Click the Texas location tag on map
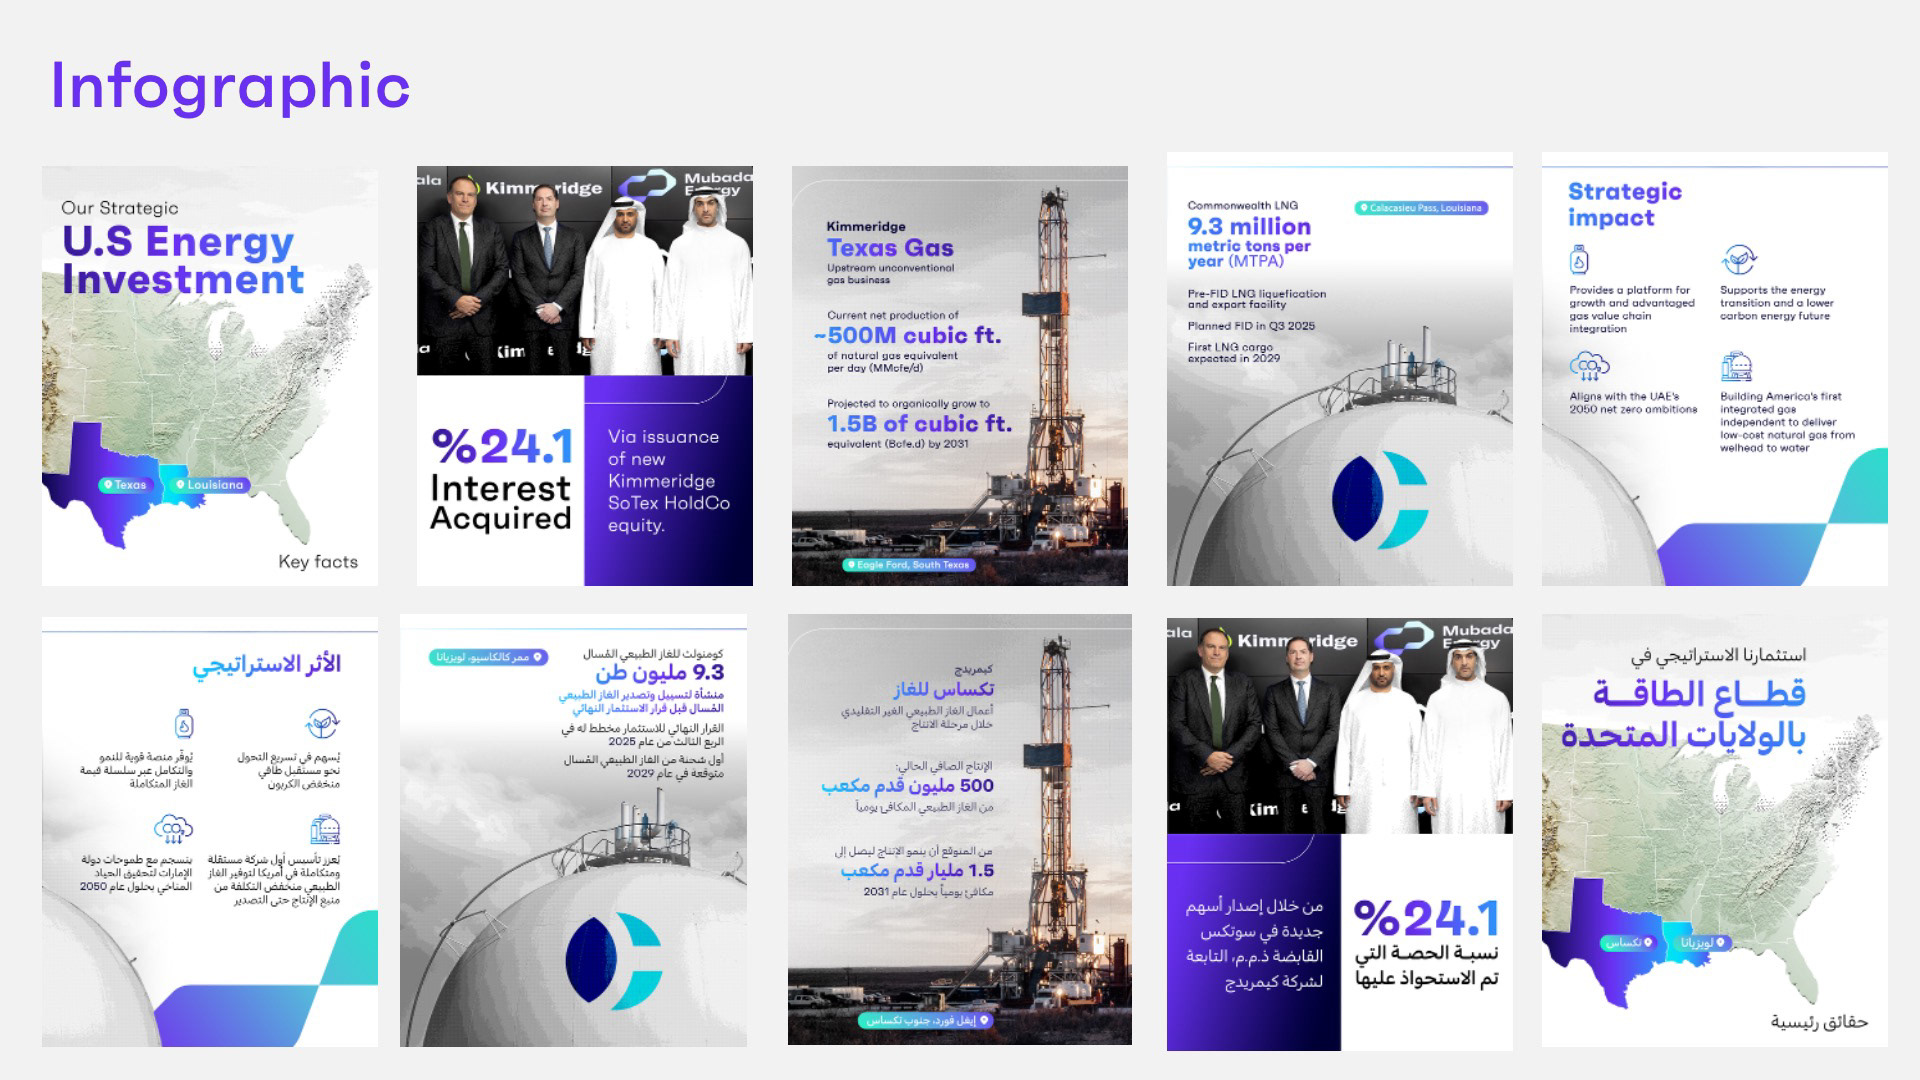This screenshot has height=1080, width=1920. tap(124, 485)
